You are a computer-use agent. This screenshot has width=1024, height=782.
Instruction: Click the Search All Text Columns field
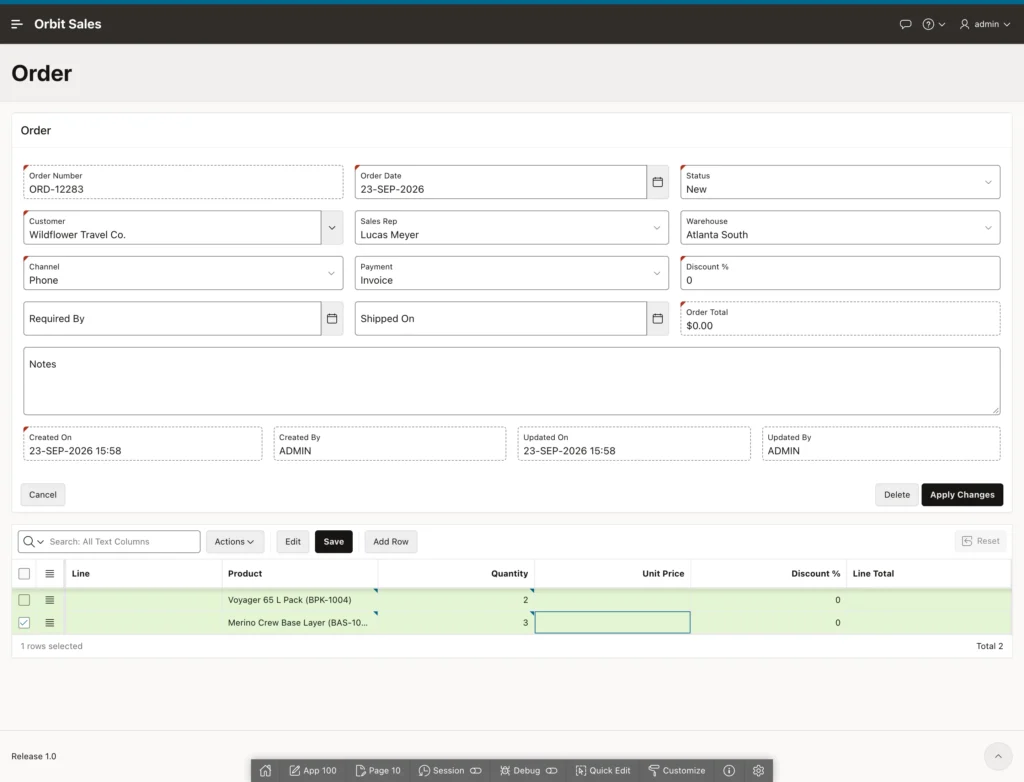click(x=121, y=542)
